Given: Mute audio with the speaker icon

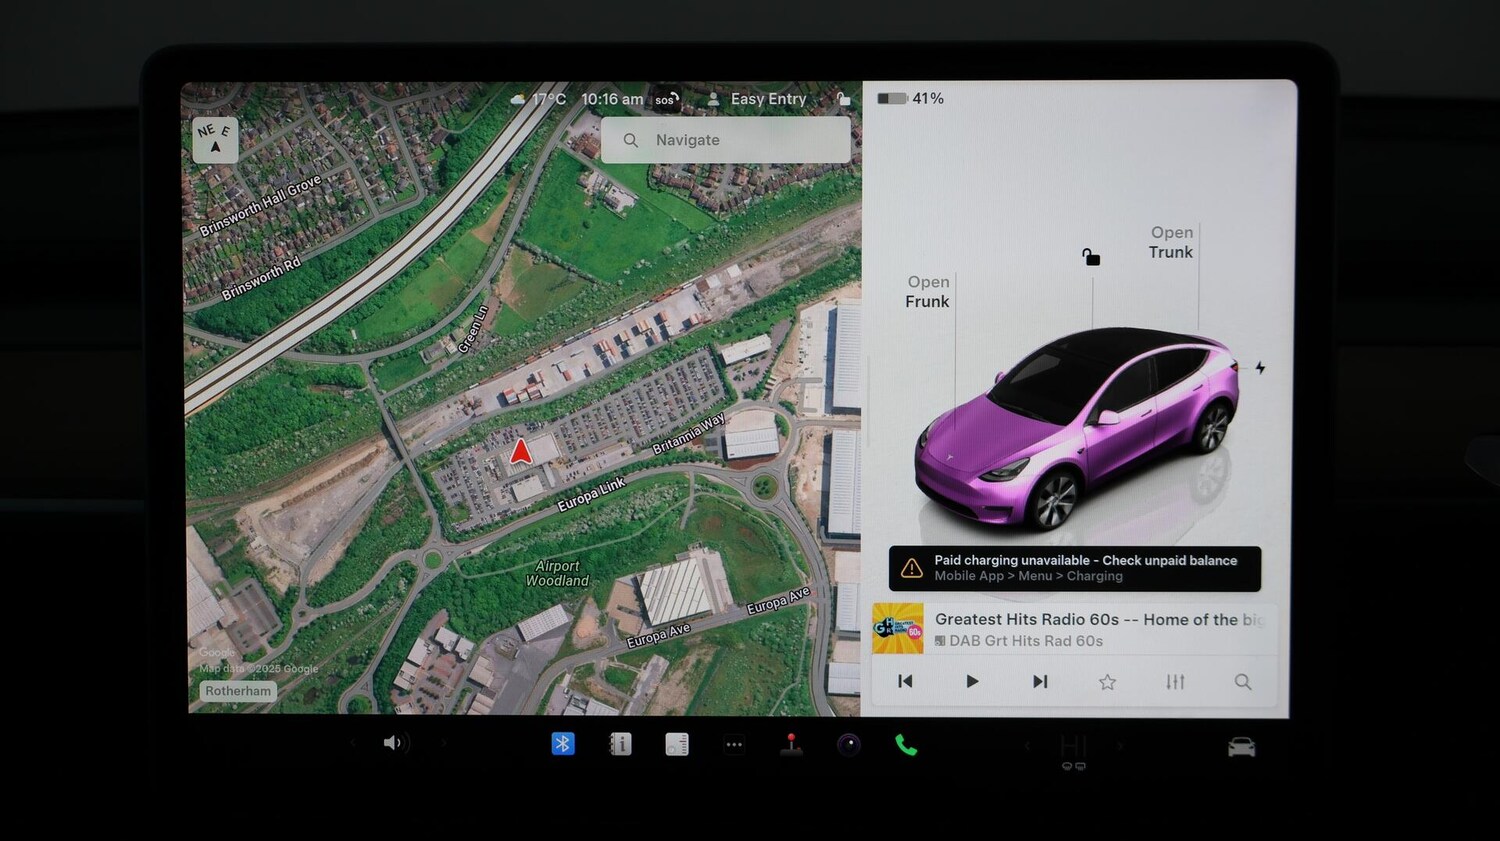Looking at the screenshot, I should click(x=393, y=743).
